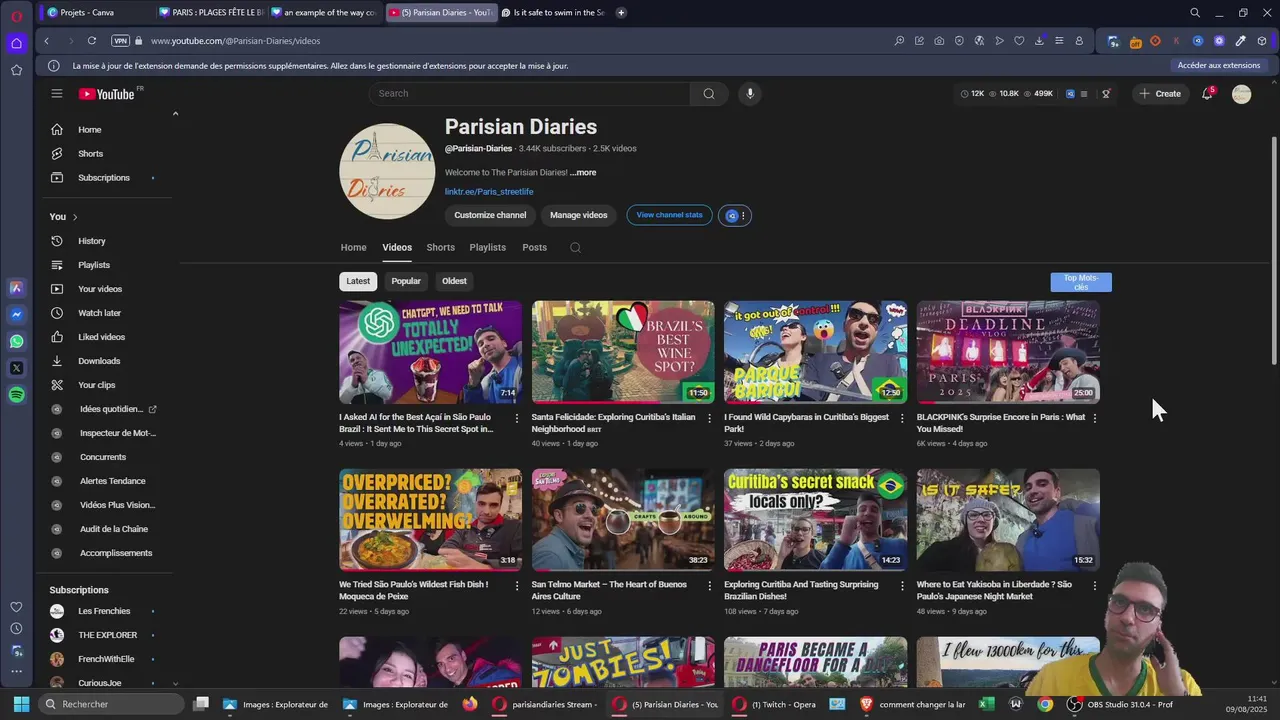Select the Oldest filter chip
1280x720 pixels.
coord(454,281)
